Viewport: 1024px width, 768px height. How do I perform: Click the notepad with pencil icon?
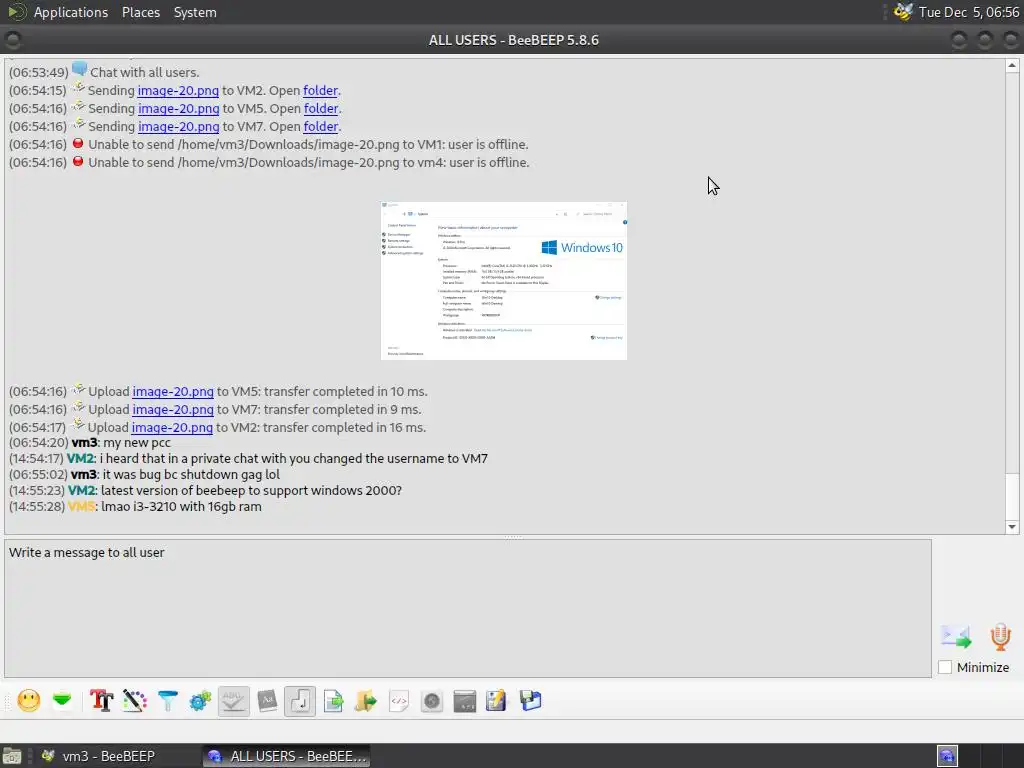(496, 701)
